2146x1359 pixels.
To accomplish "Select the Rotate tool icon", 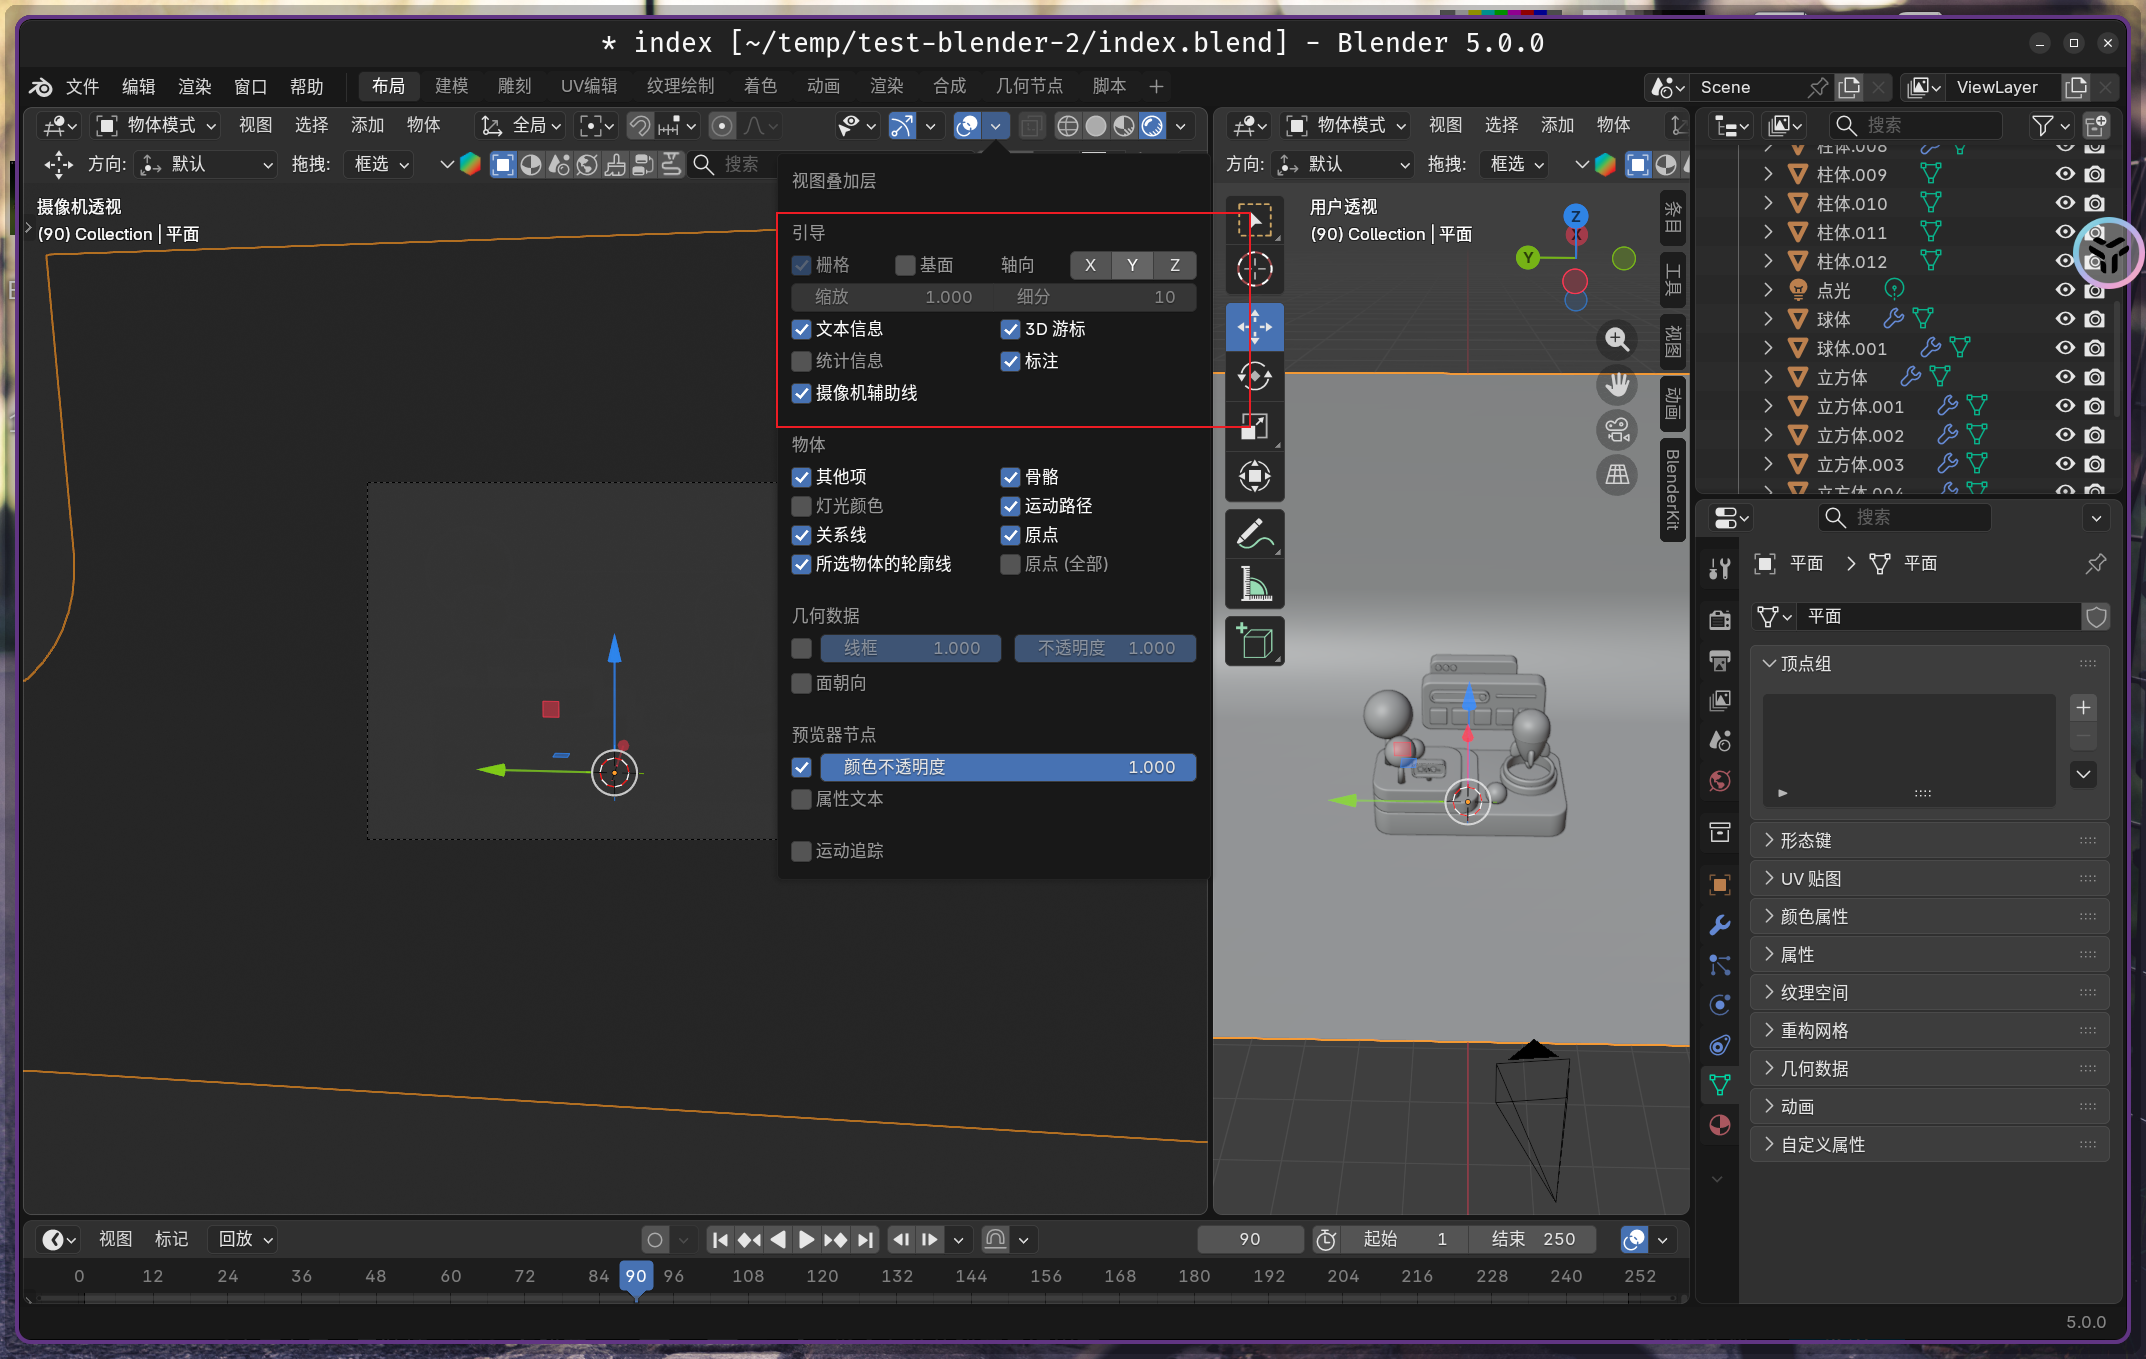I will [1254, 377].
